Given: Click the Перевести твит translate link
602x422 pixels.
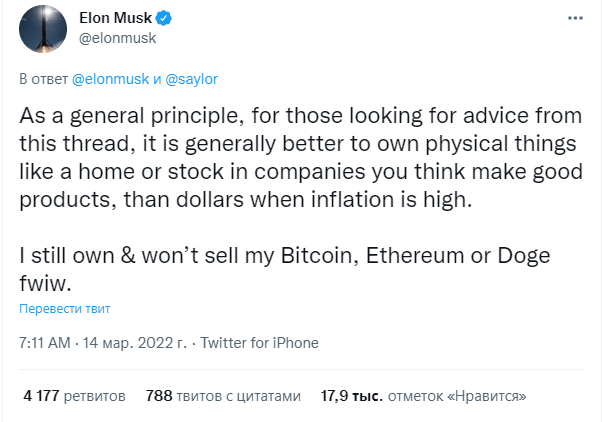Looking at the screenshot, I should 64,308.
